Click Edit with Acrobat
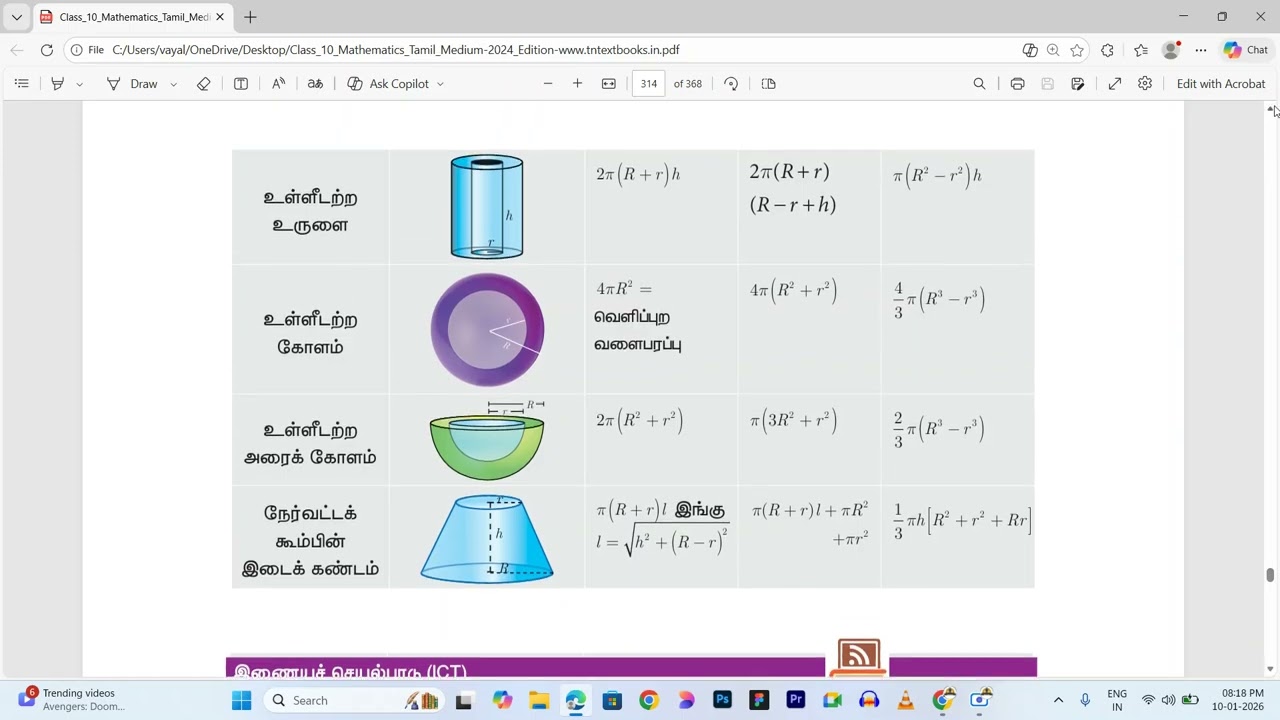The image size is (1280, 720). click(x=1220, y=84)
